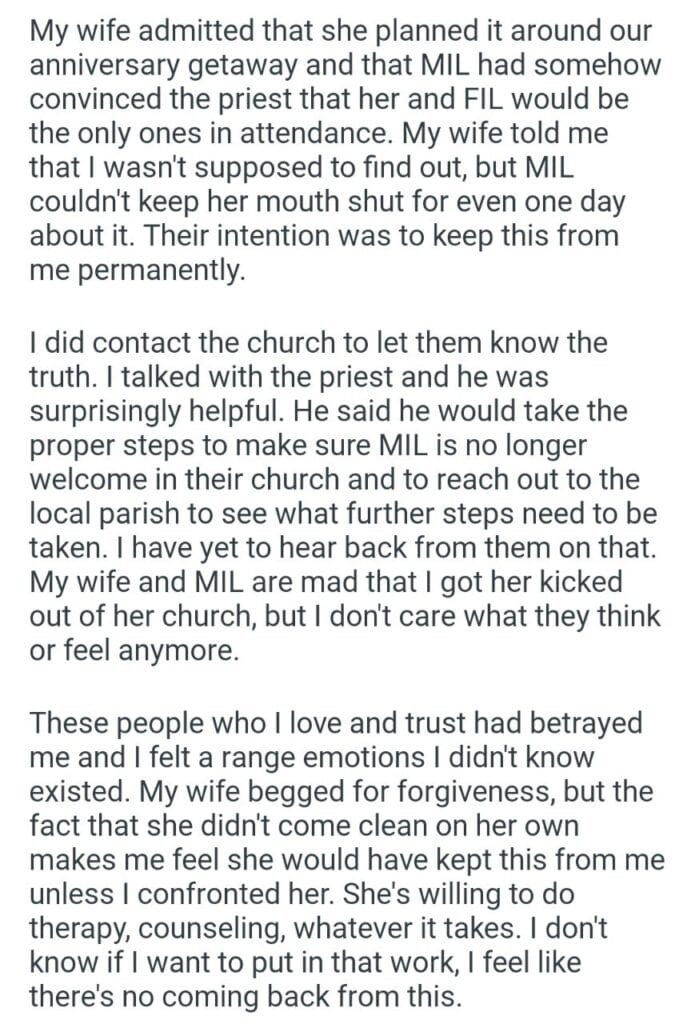Click the line "I did contact the church"
Image resolution: width=695 pixels, height=1024 pixels.
[x=221, y=344]
